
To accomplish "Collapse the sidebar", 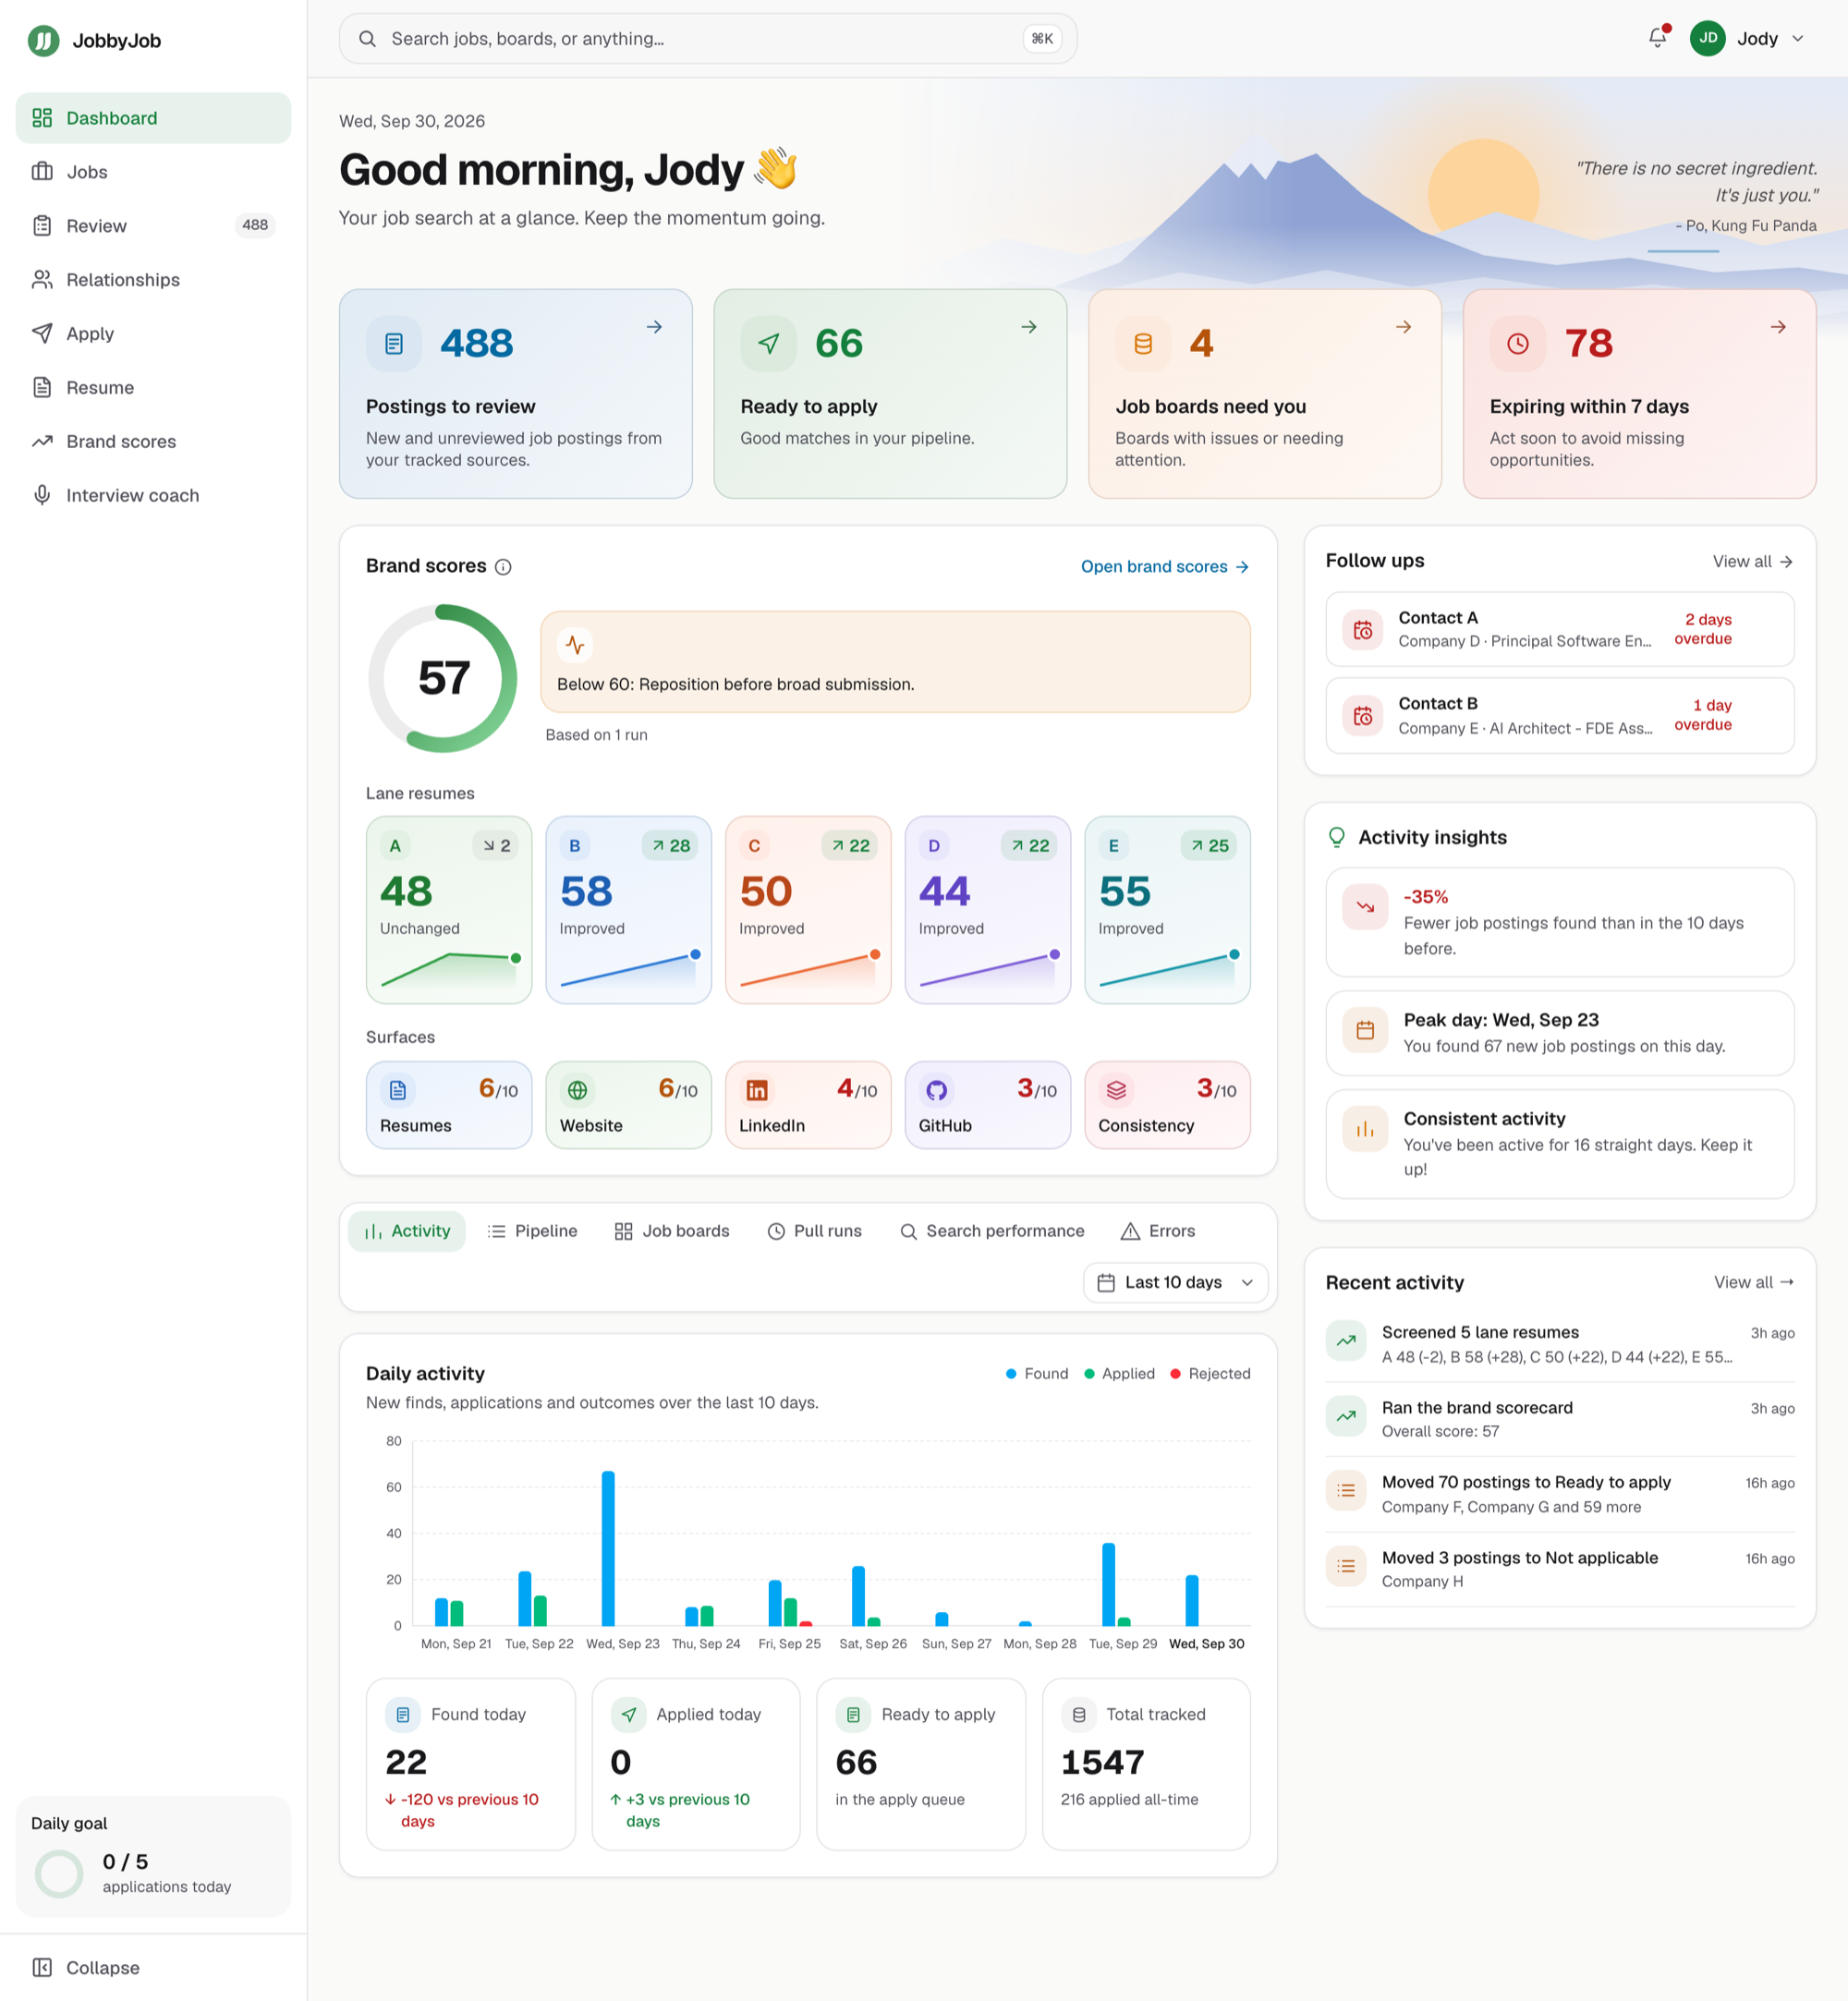I will pyautogui.click(x=153, y=1967).
